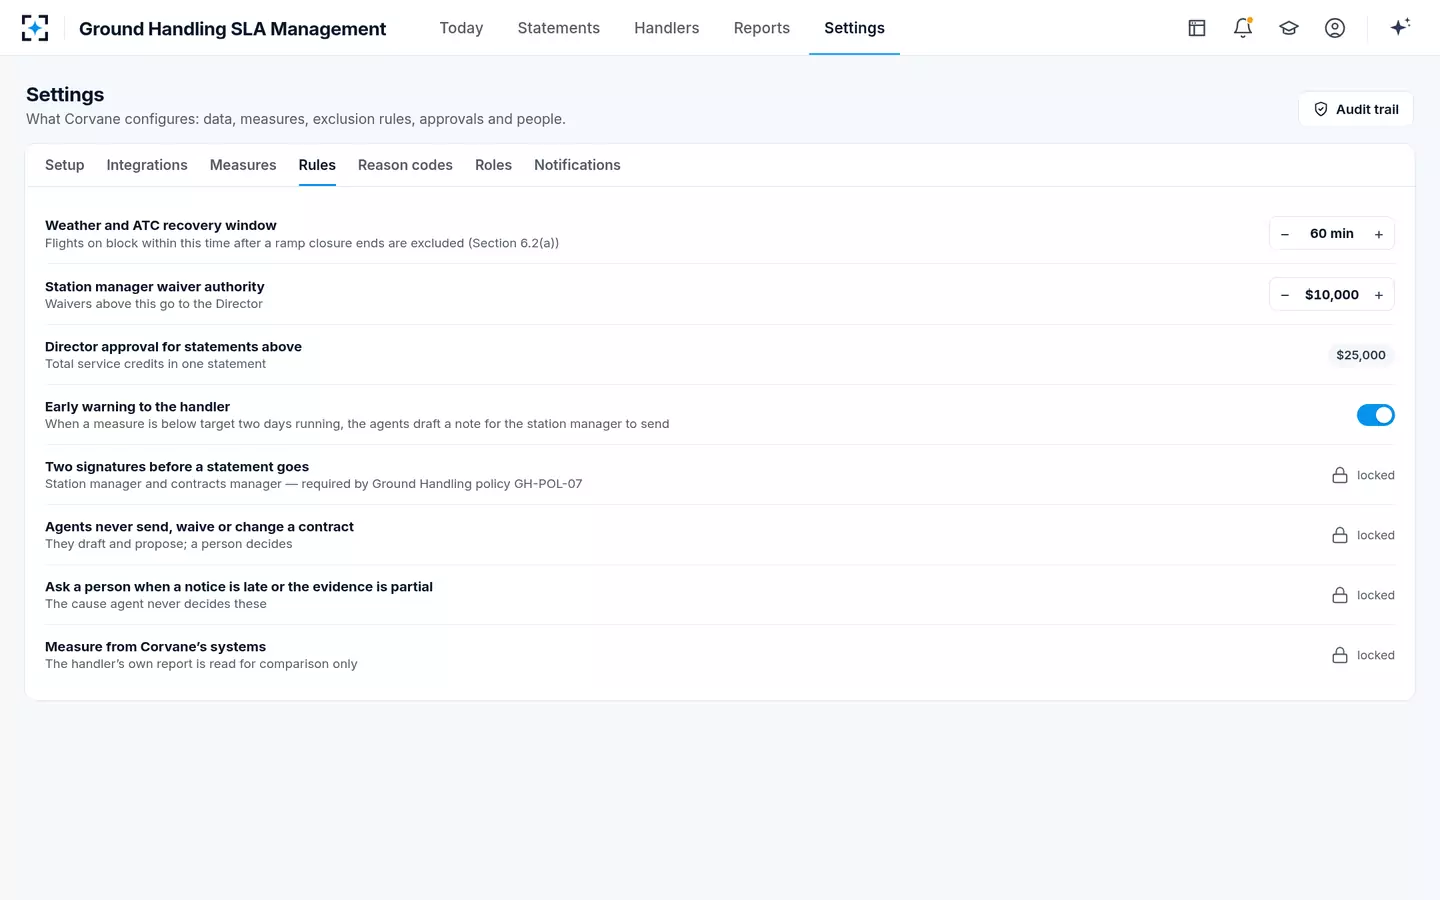Decrease station manager waiver authority amount

[x=1285, y=295]
